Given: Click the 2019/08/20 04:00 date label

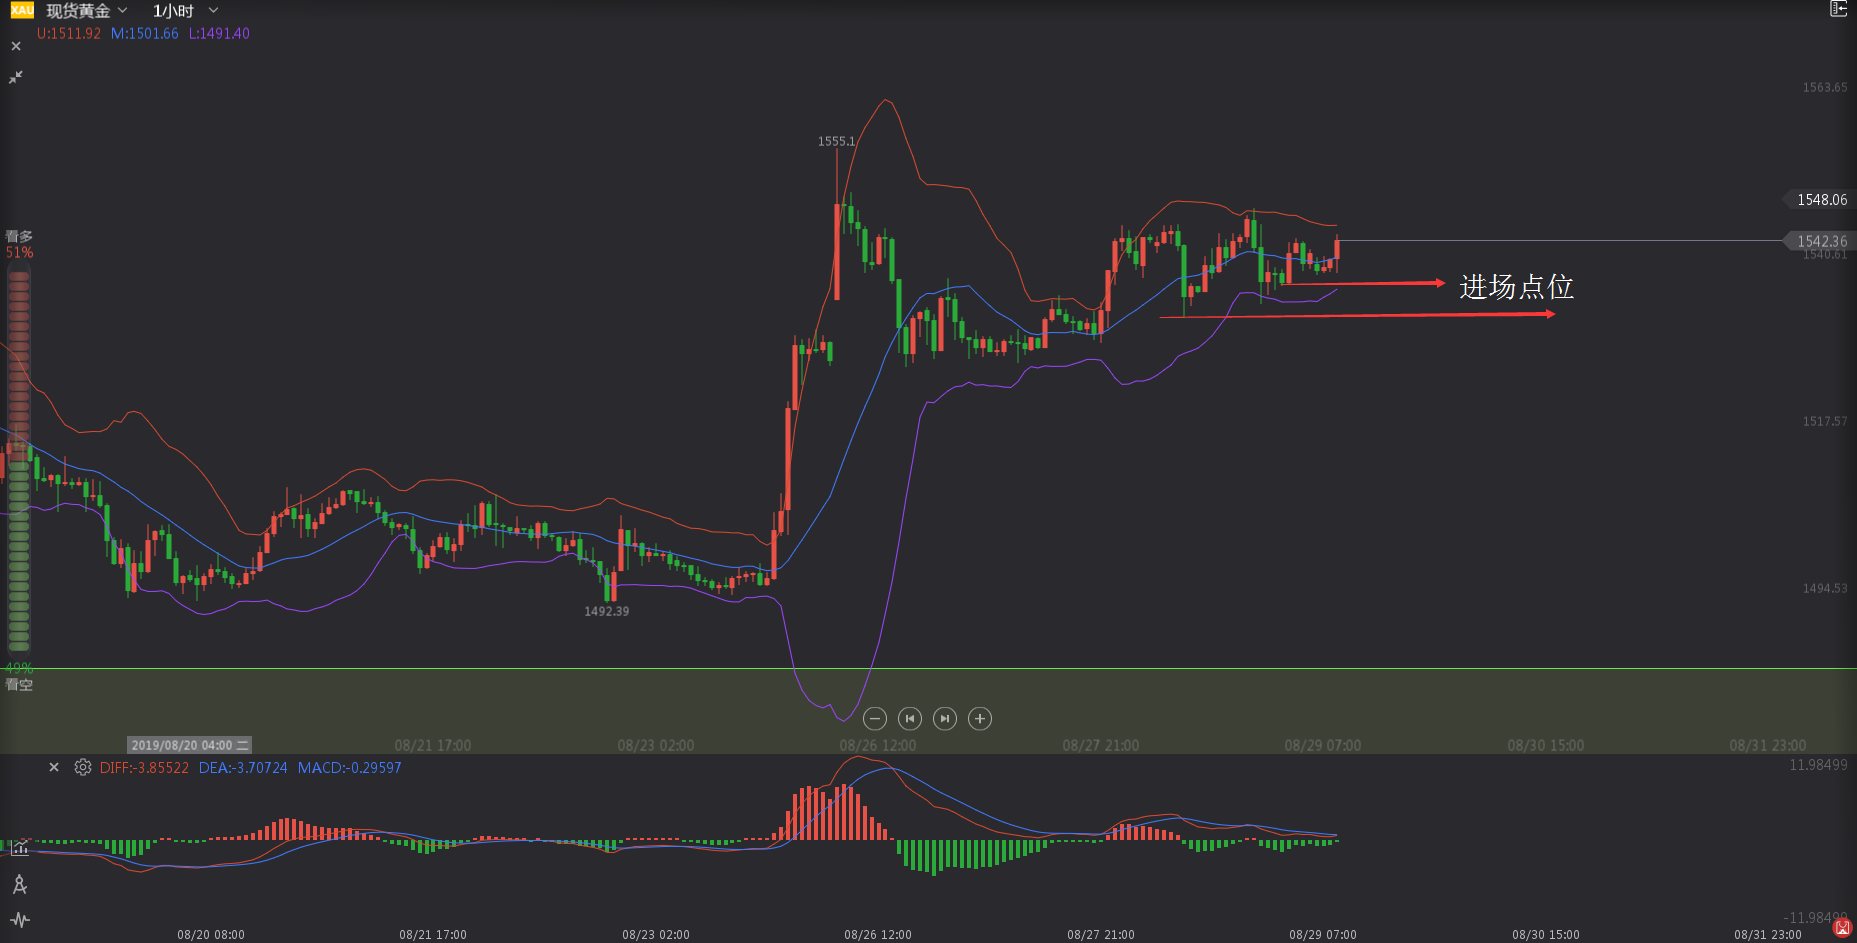Looking at the screenshot, I should tap(189, 745).
